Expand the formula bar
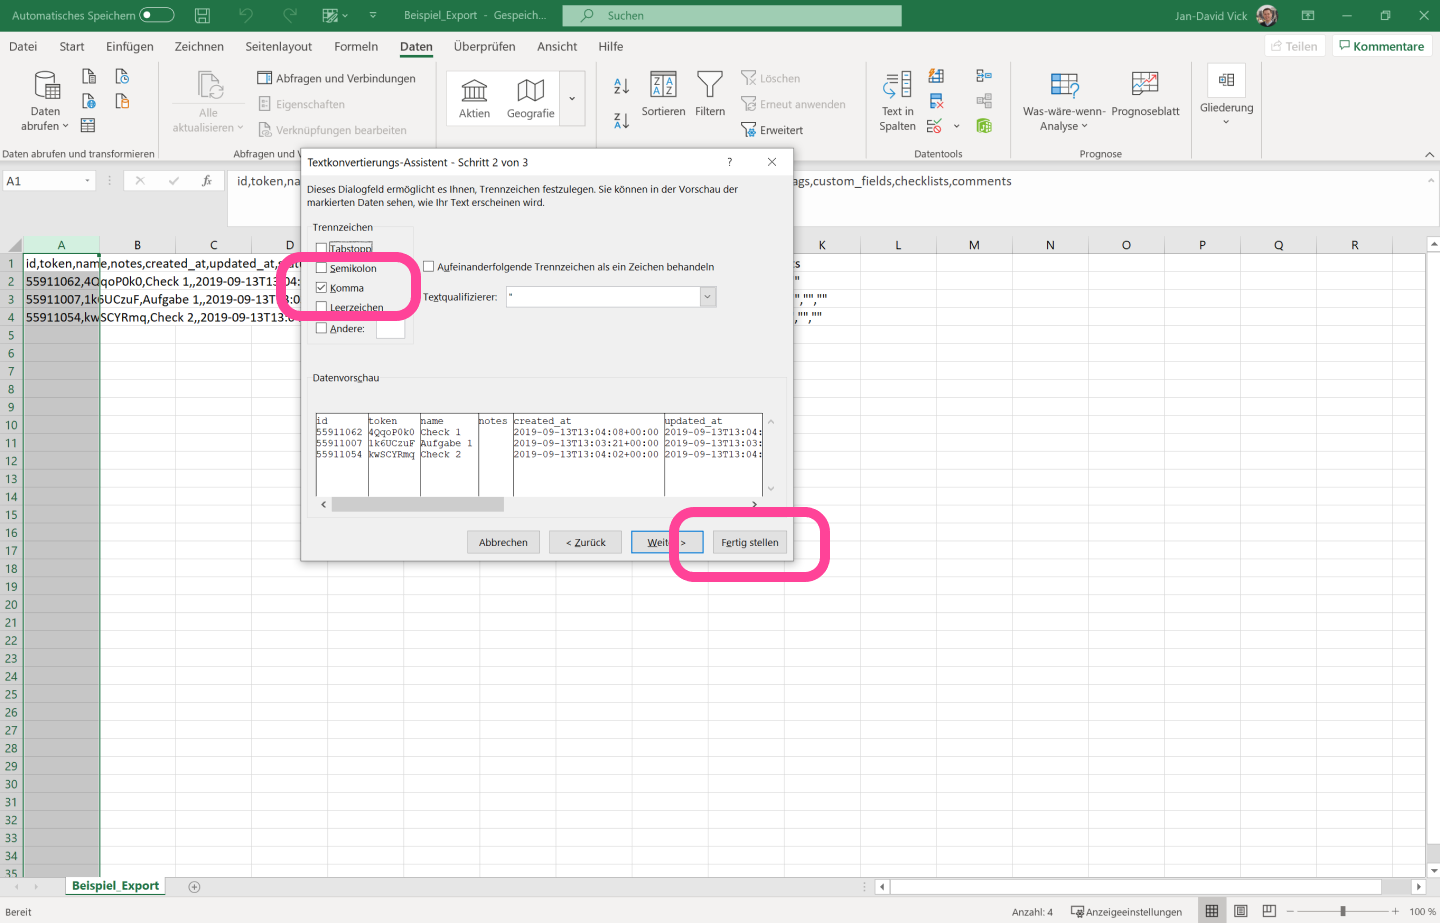The height and width of the screenshot is (923, 1440). point(1431,181)
